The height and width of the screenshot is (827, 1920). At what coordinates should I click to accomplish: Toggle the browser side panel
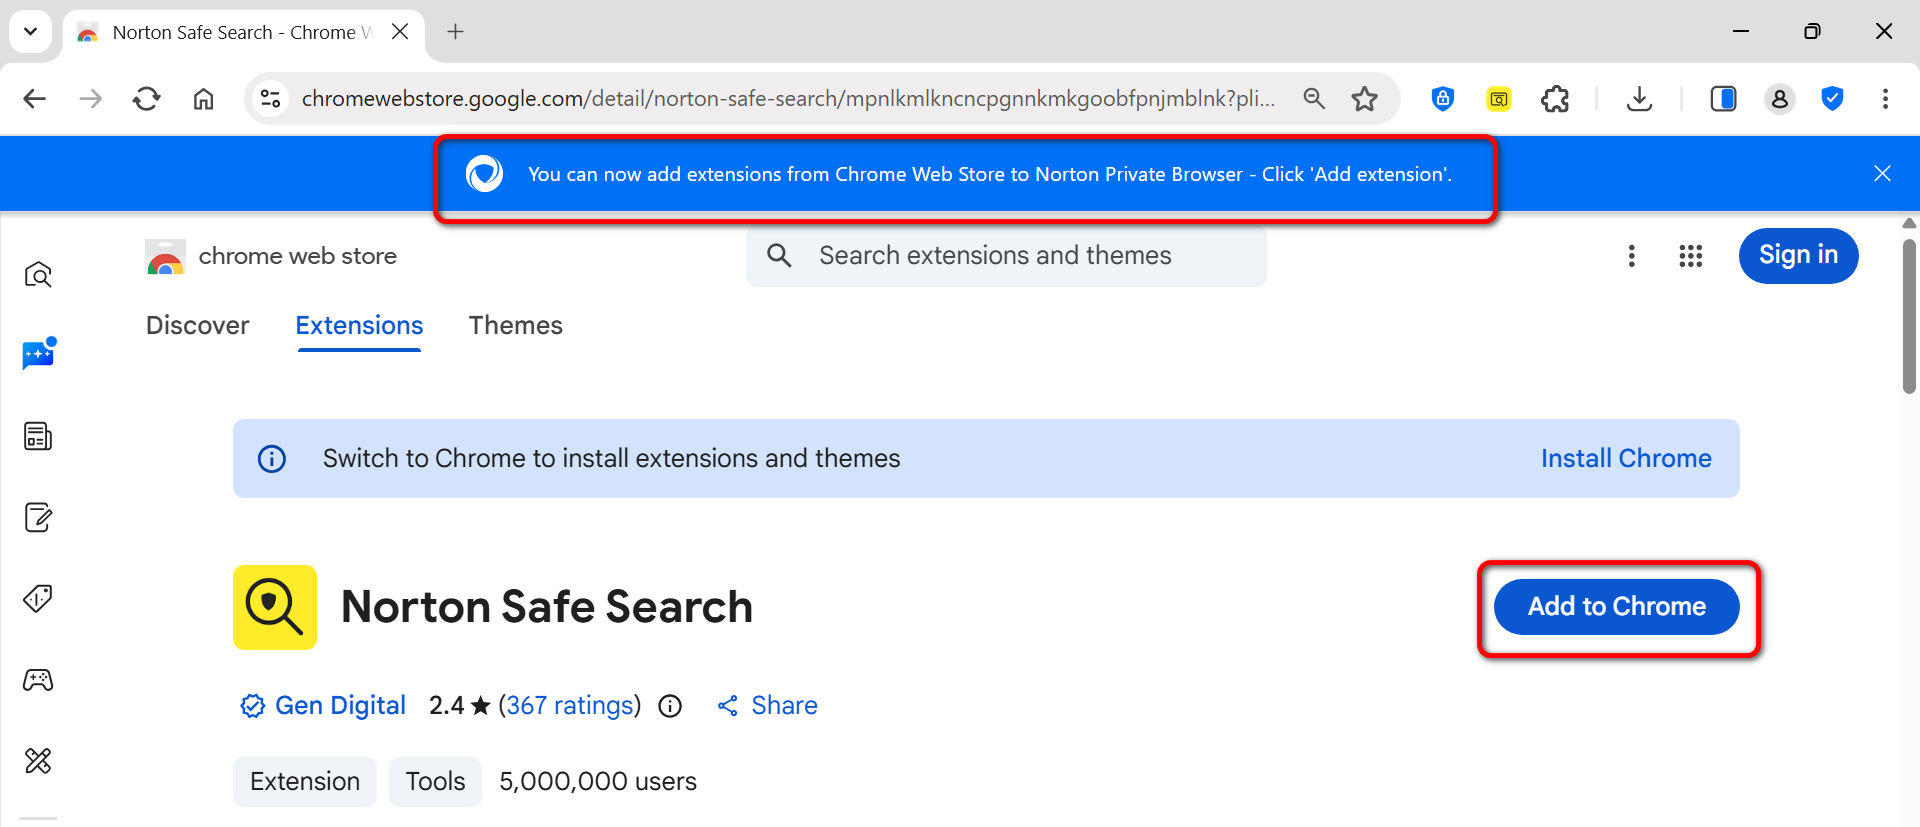click(x=1724, y=99)
